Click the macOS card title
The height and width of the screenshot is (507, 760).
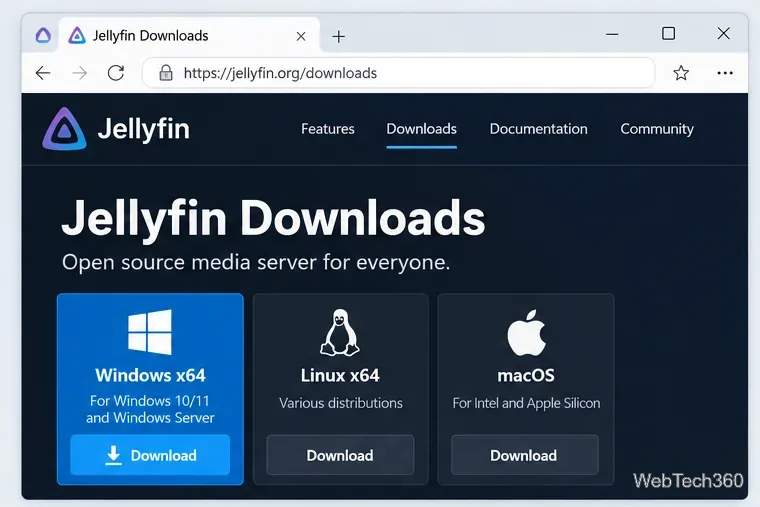tap(526, 376)
